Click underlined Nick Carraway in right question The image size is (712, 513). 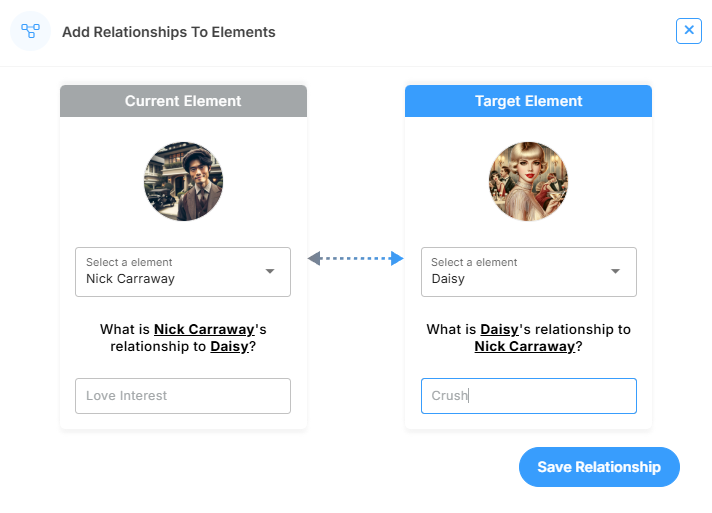tap(524, 347)
